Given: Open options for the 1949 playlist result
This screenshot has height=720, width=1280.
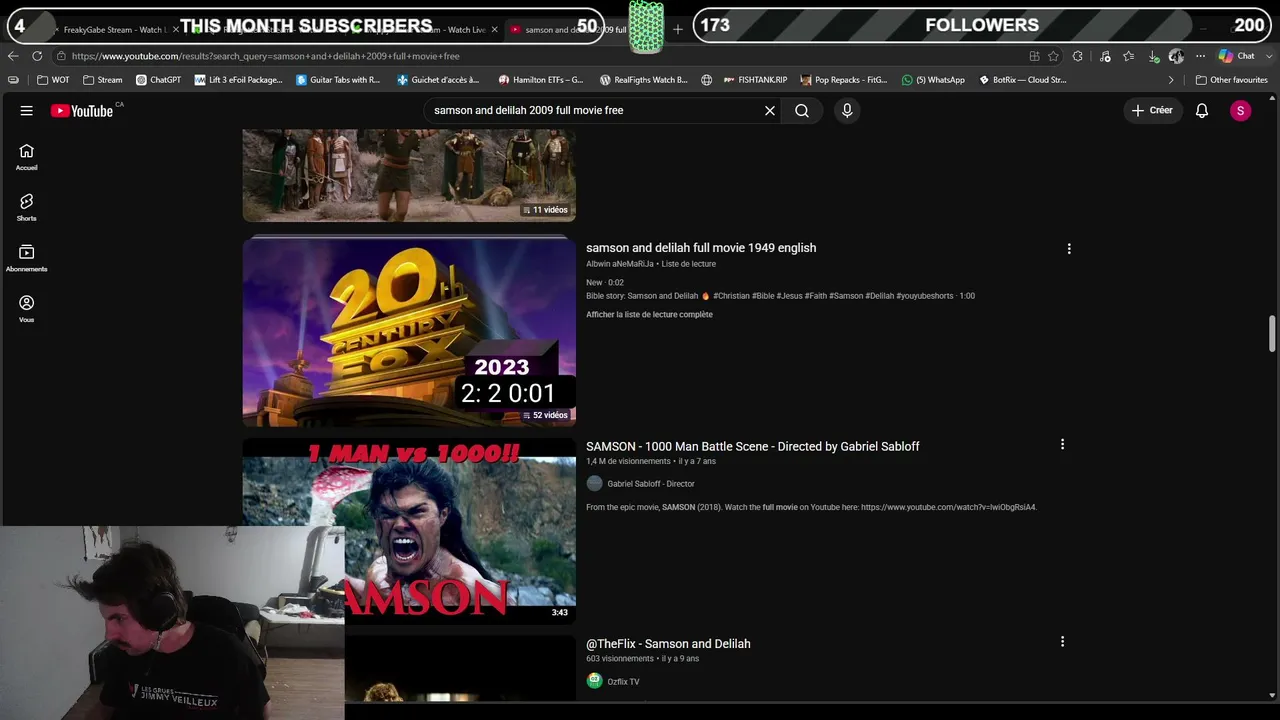Looking at the screenshot, I should coord(1069,249).
